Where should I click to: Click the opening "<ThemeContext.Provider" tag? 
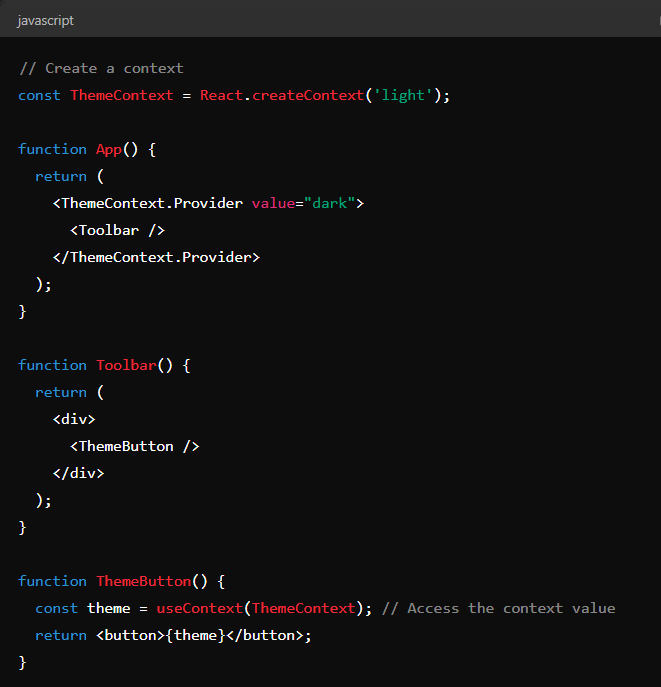tap(148, 204)
